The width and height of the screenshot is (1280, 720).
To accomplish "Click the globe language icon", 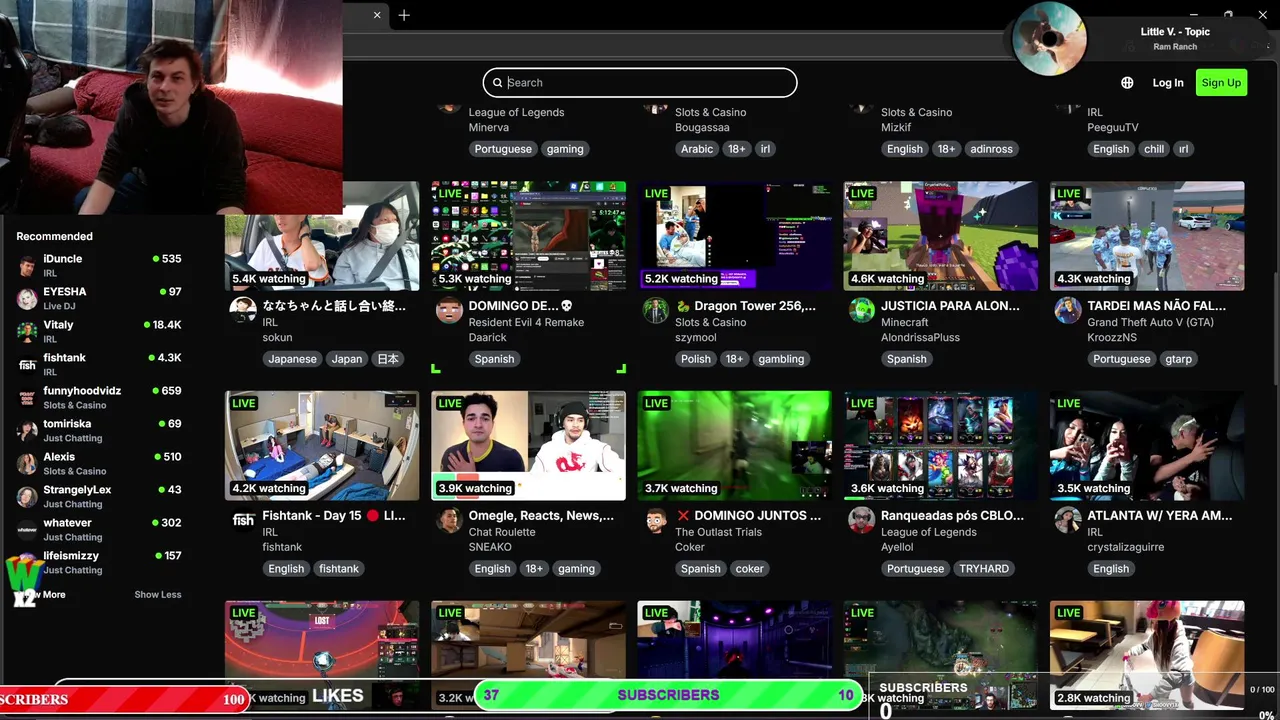I will point(1127,83).
